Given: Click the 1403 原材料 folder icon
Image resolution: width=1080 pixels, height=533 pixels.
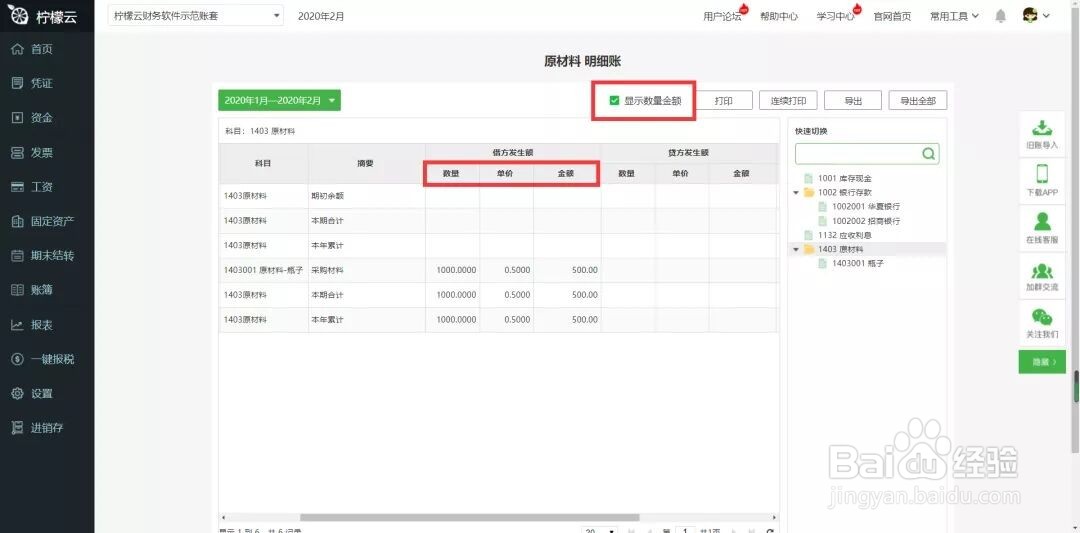Looking at the screenshot, I should [809, 249].
